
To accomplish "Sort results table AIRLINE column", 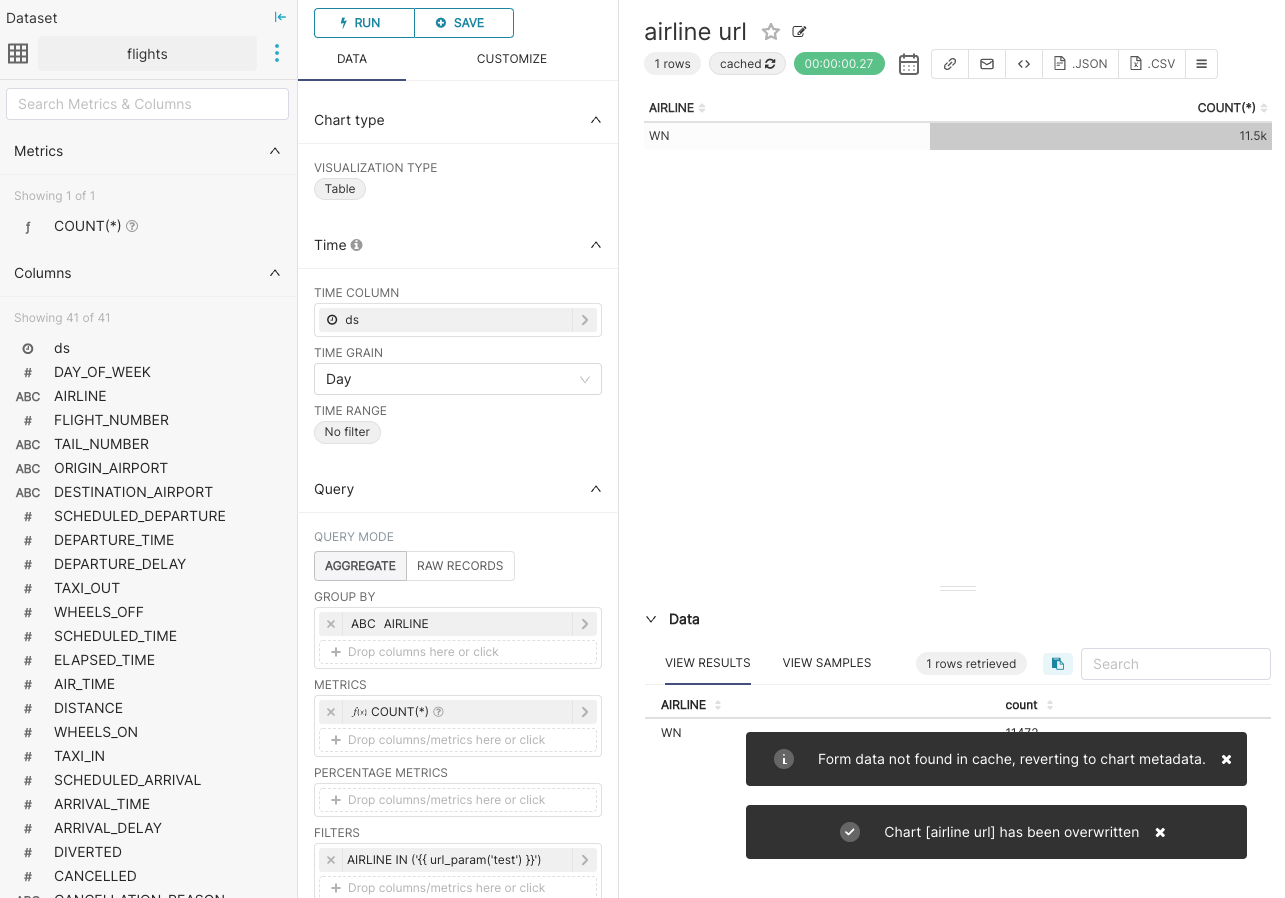I will 689,705.
